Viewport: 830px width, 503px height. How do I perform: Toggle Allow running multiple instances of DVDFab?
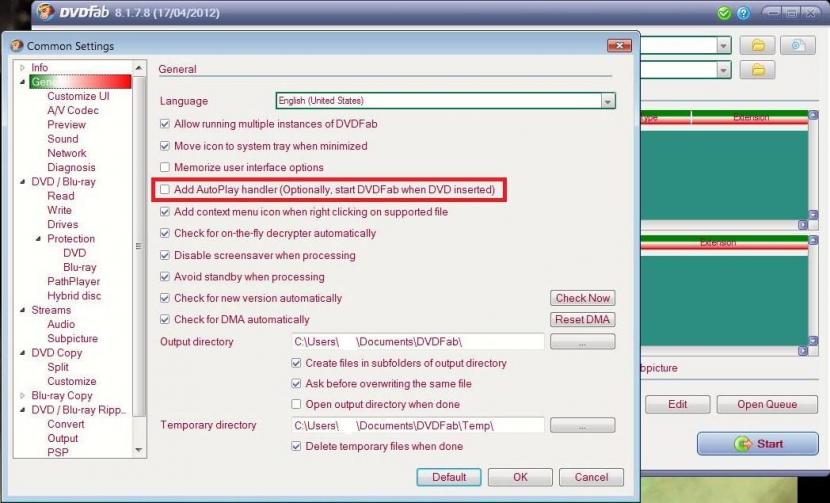click(x=165, y=124)
